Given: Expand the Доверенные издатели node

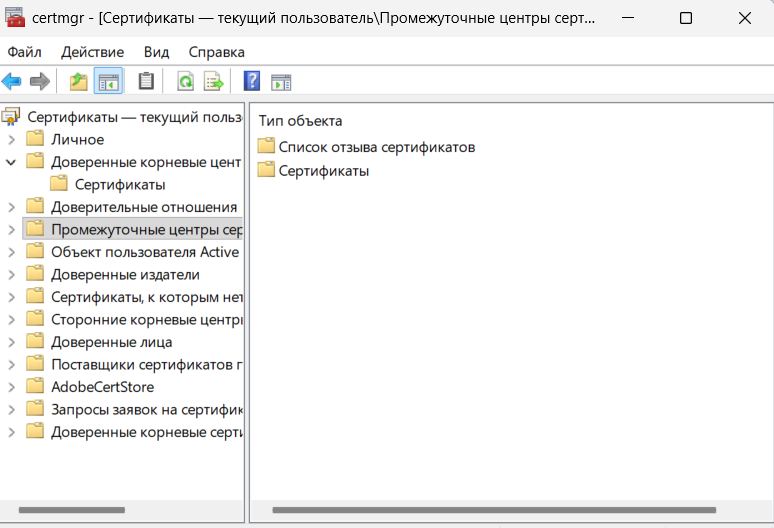Looking at the screenshot, I should [x=12, y=275].
